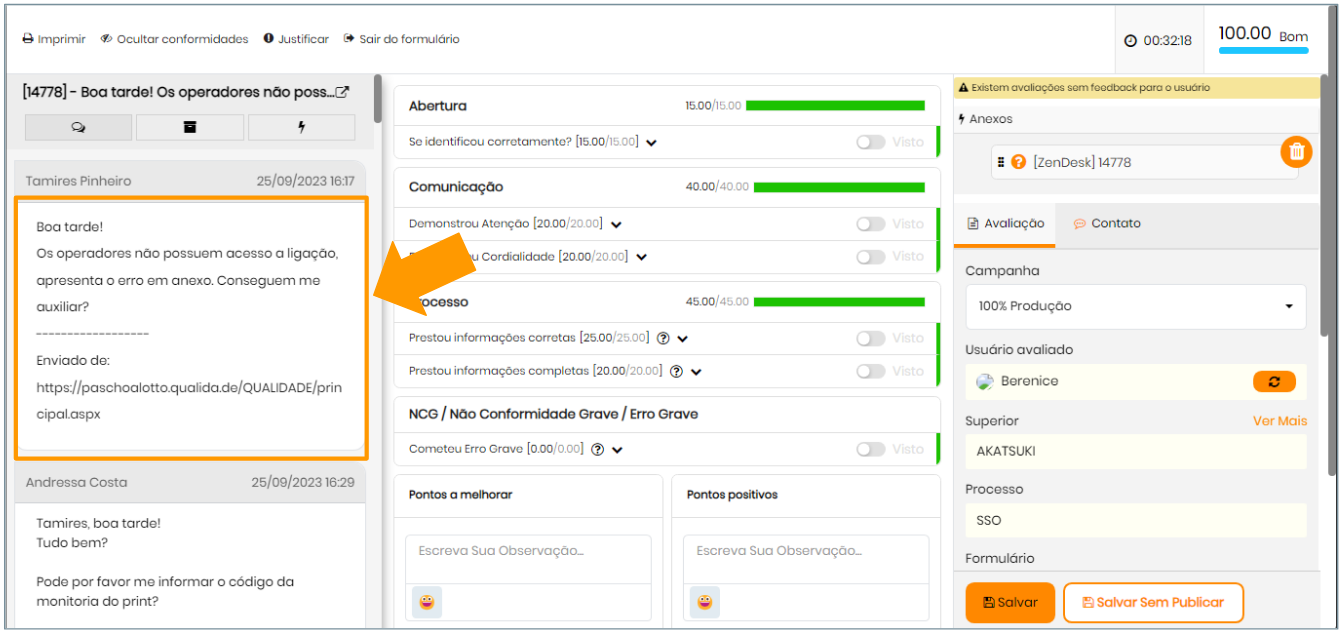This screenshot has width=1343, height=632.
Task: Click the Pontos positivos observation field
Action: point(806,551)
